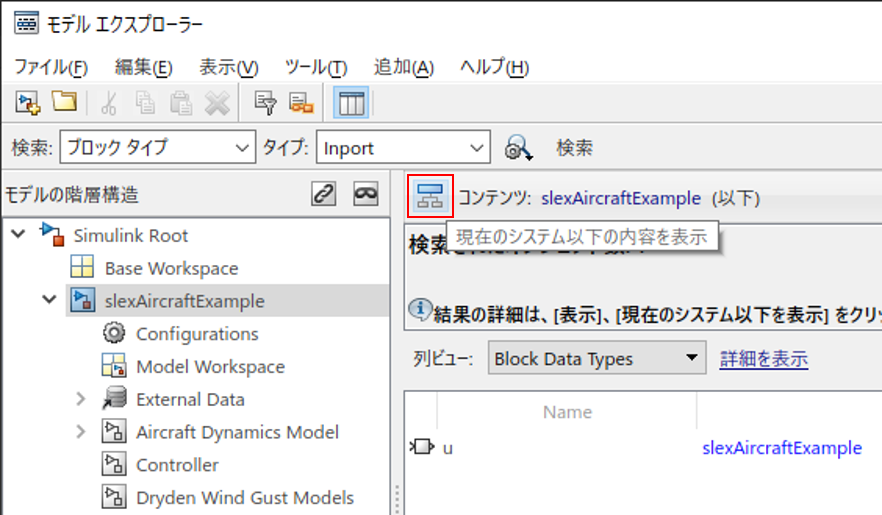Click the paste clipboard icon

pos(181,103)
